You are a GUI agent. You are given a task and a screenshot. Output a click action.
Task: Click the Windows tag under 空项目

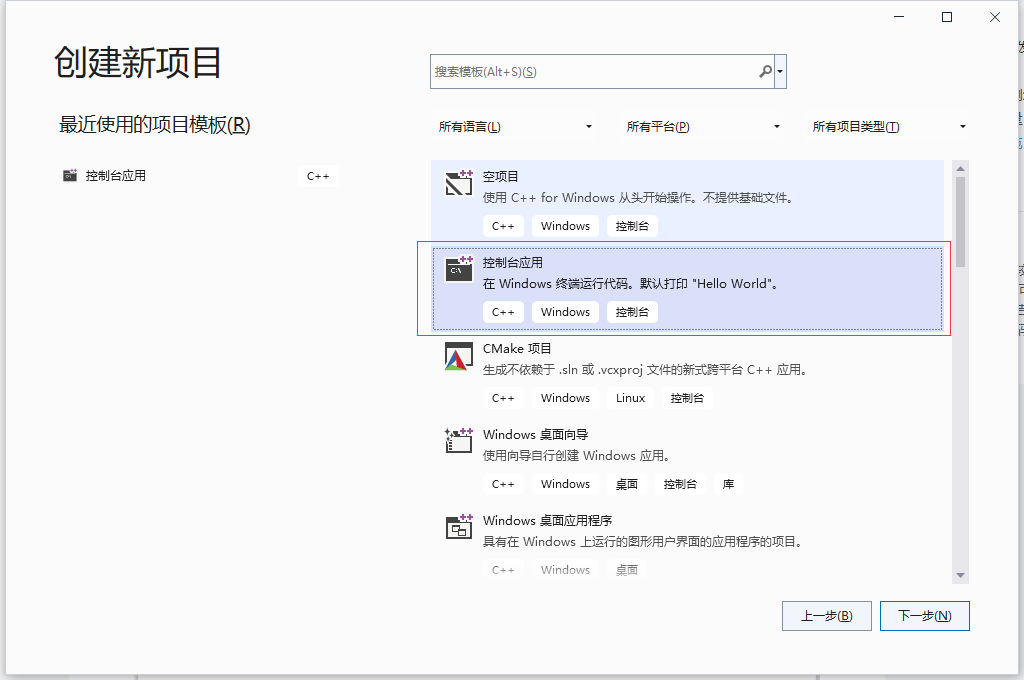coord(566,226)
